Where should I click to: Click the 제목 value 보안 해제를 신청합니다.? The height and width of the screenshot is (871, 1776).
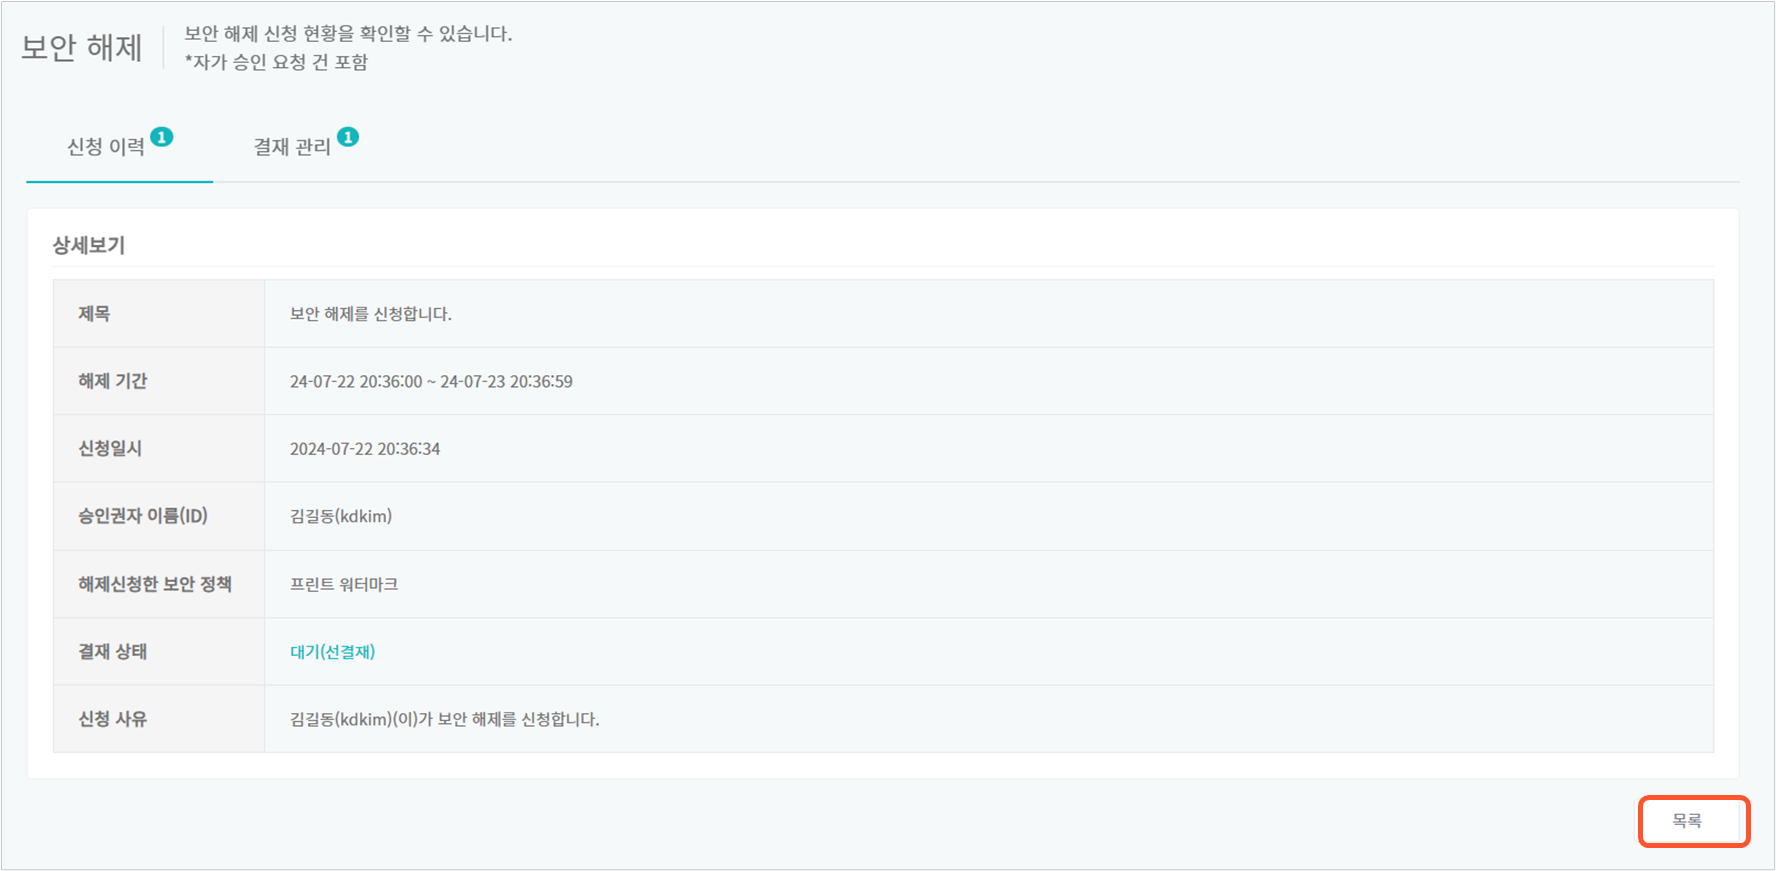pos(370,314)
